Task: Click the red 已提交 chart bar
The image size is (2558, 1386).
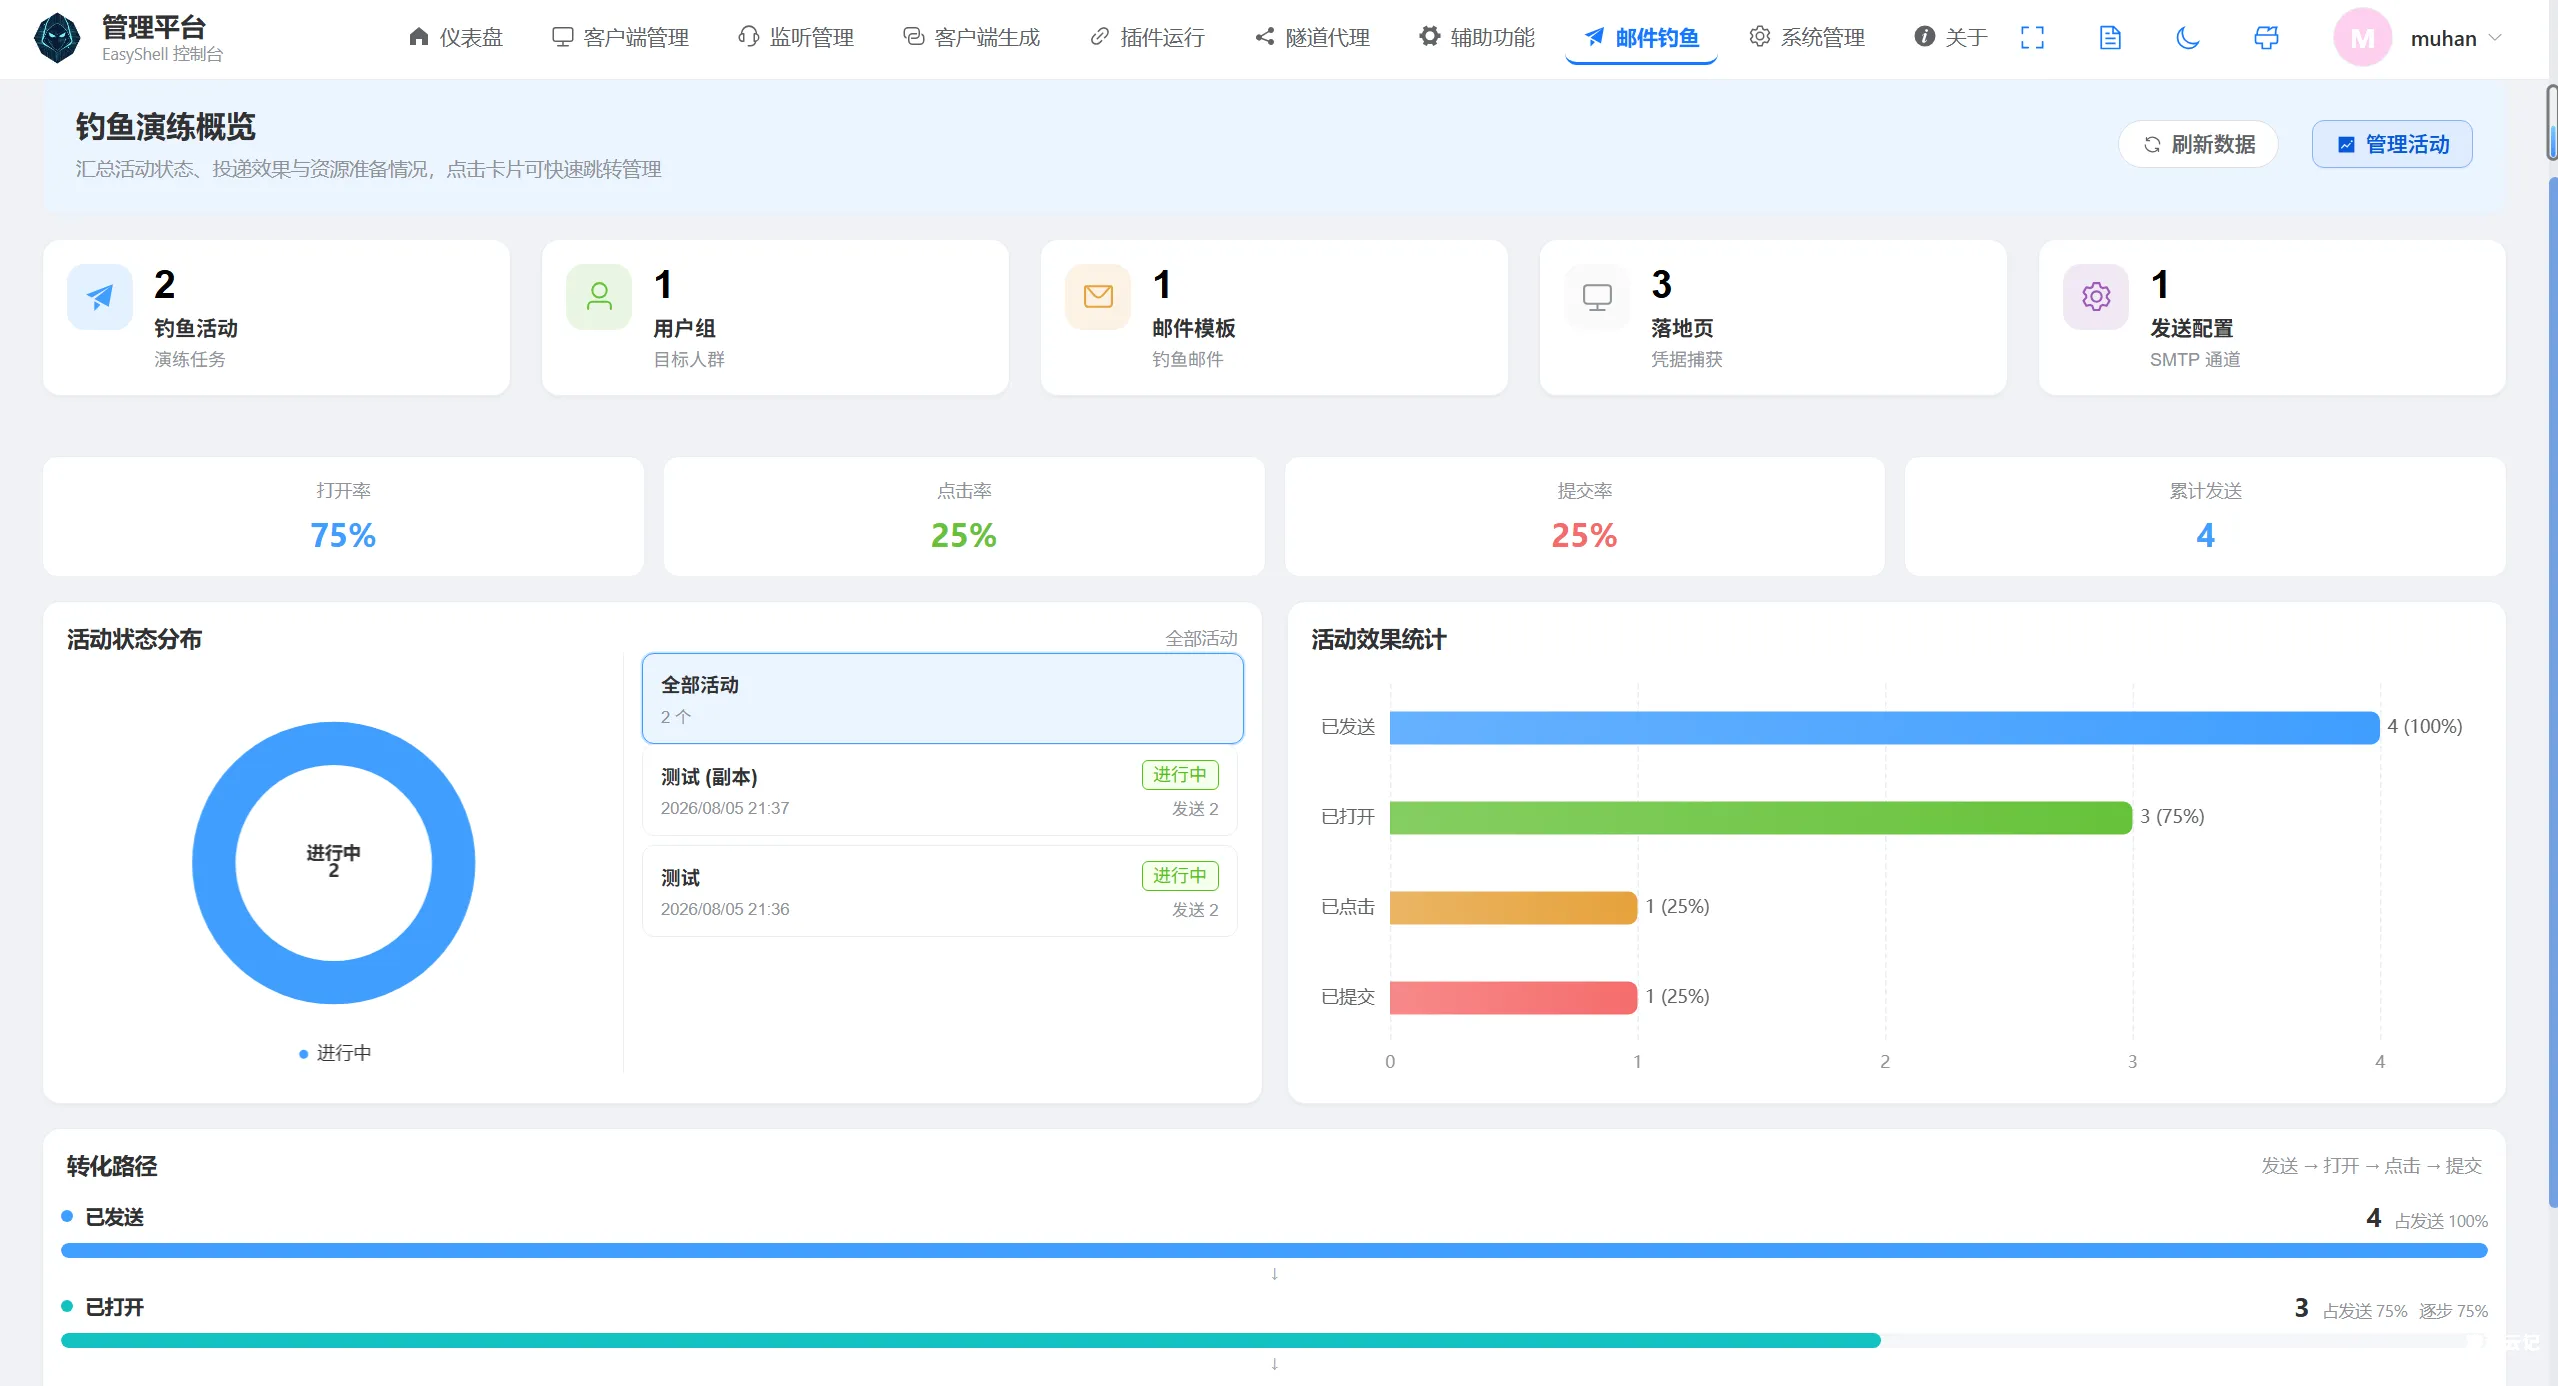Action: (x=1513, y=997)
